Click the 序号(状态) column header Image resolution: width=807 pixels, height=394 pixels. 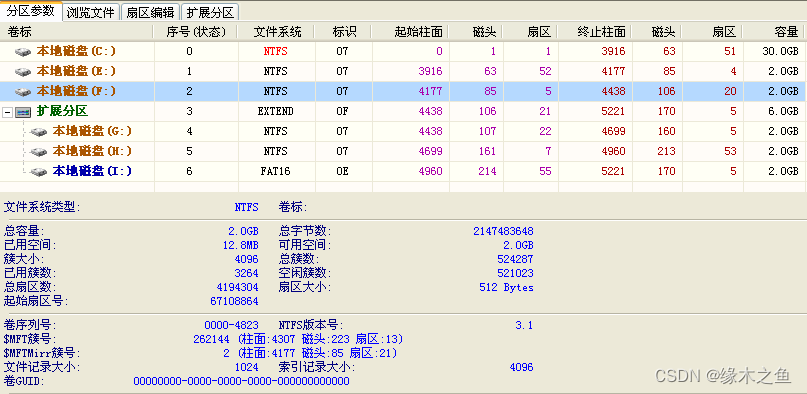[x=196, y=32]
